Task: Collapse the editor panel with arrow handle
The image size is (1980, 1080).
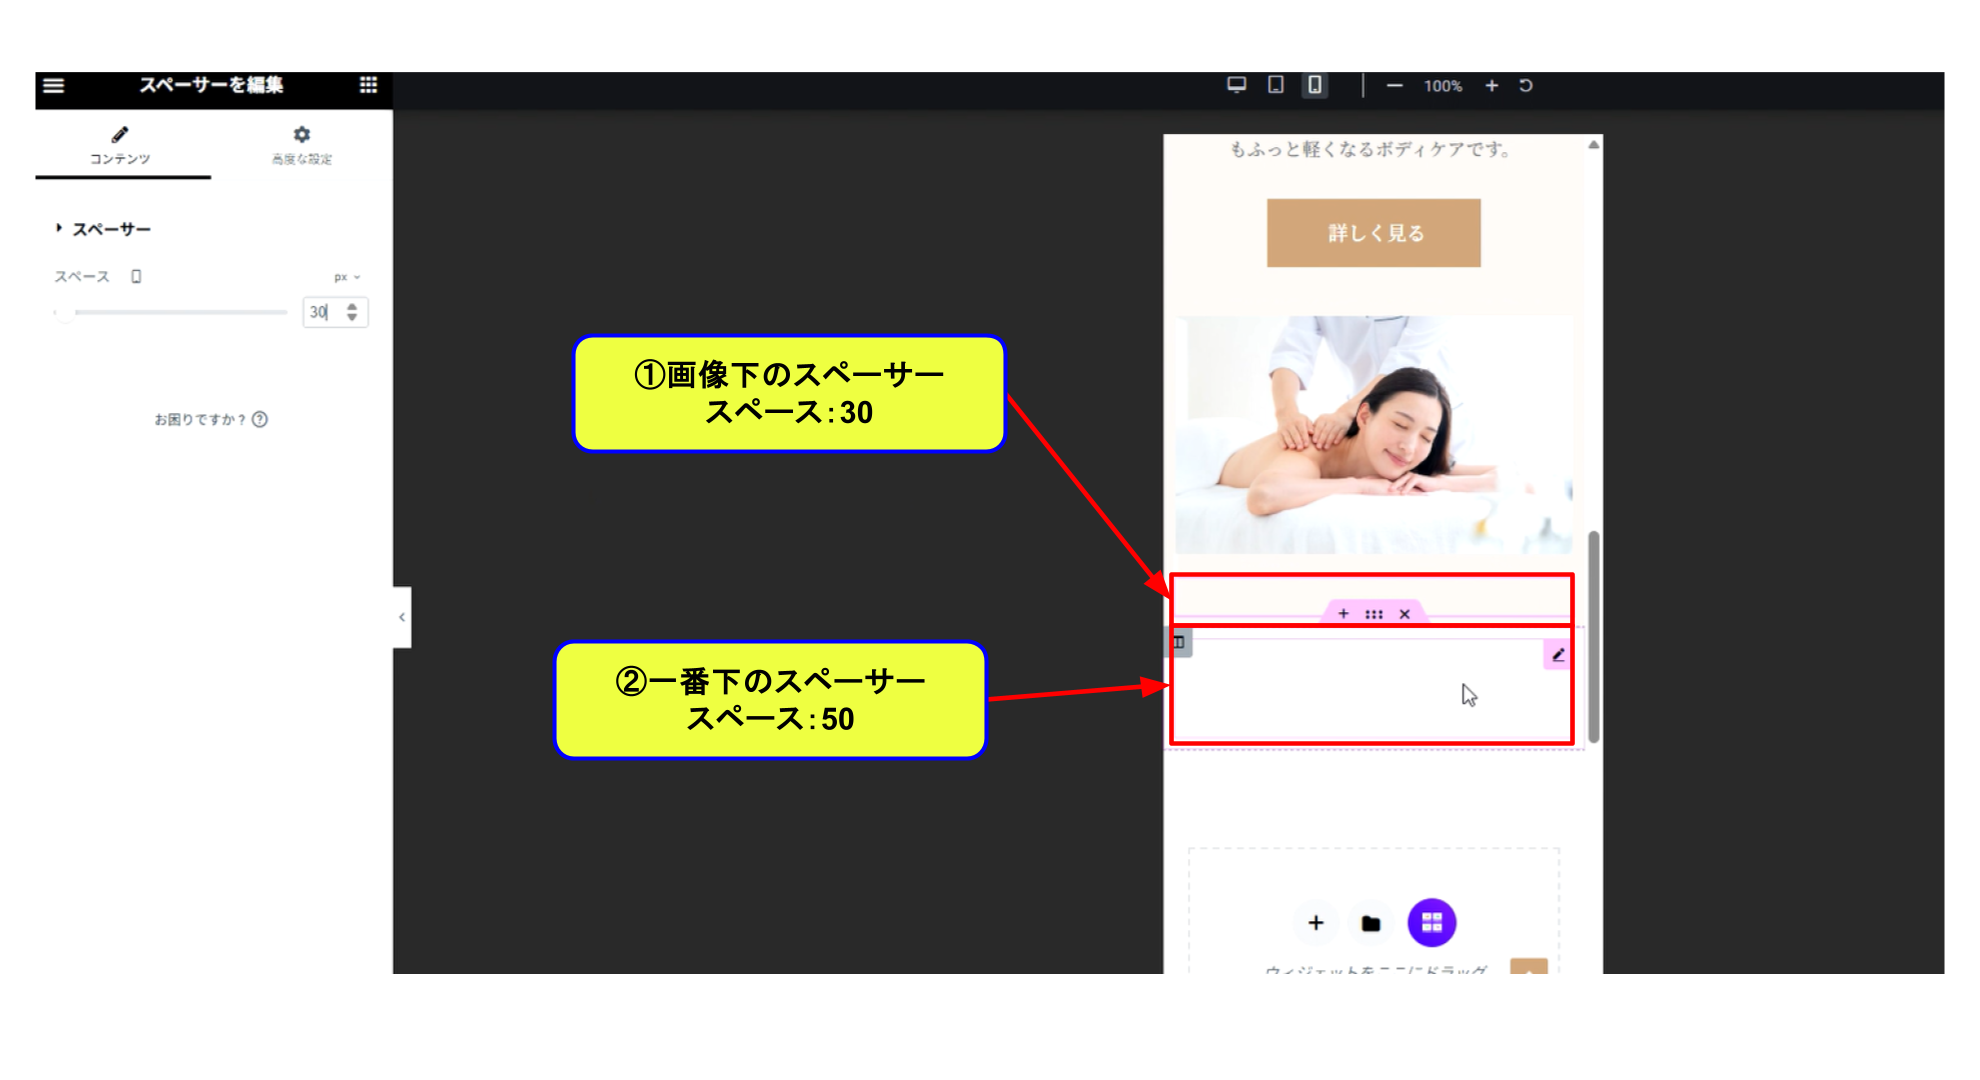Action: 402,617
